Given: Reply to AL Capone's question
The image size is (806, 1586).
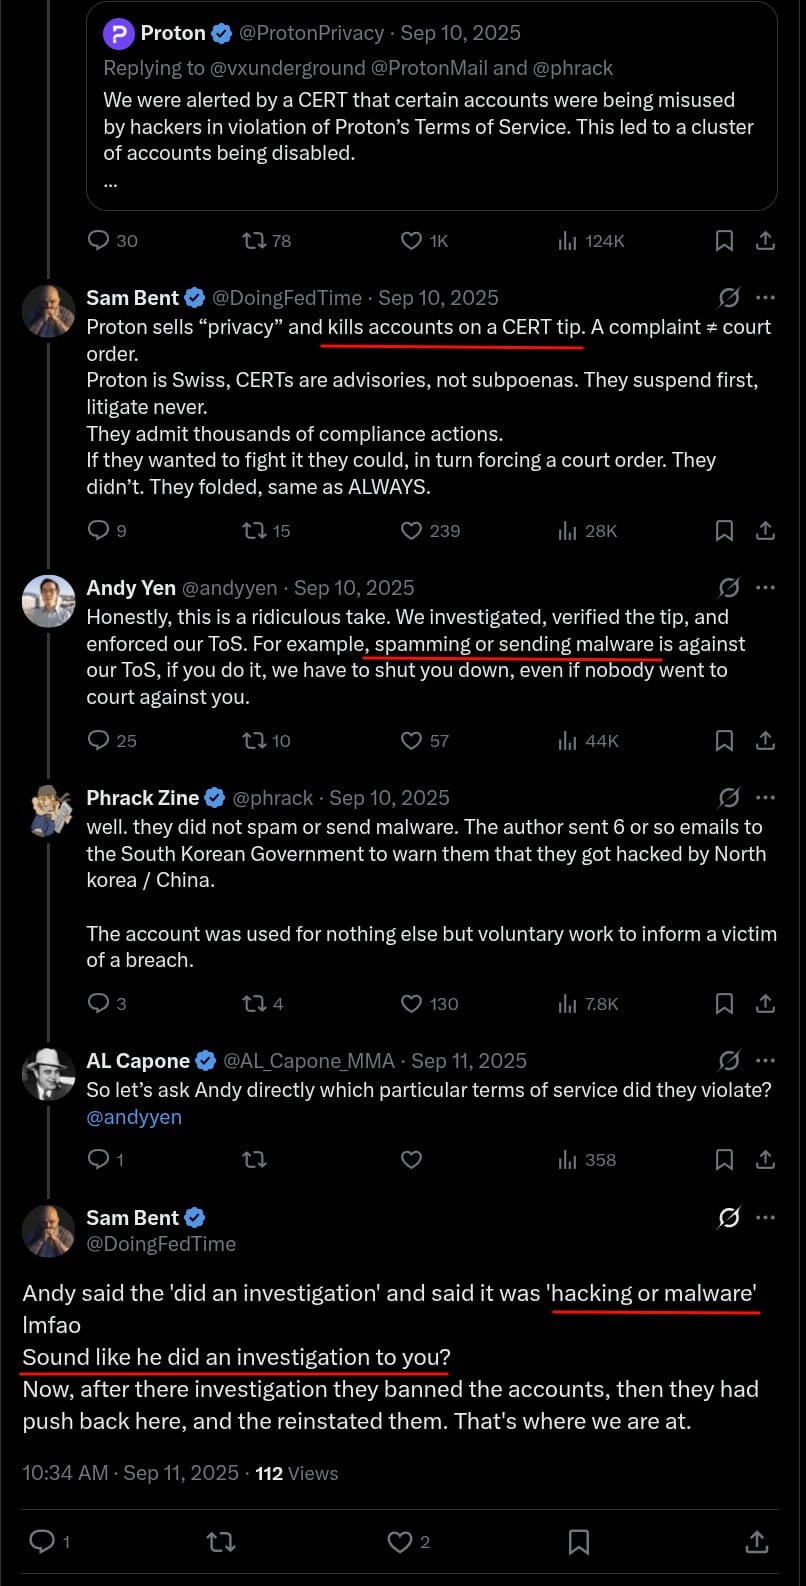Looking at the screenshot, I should click(x=96, y=1159).
